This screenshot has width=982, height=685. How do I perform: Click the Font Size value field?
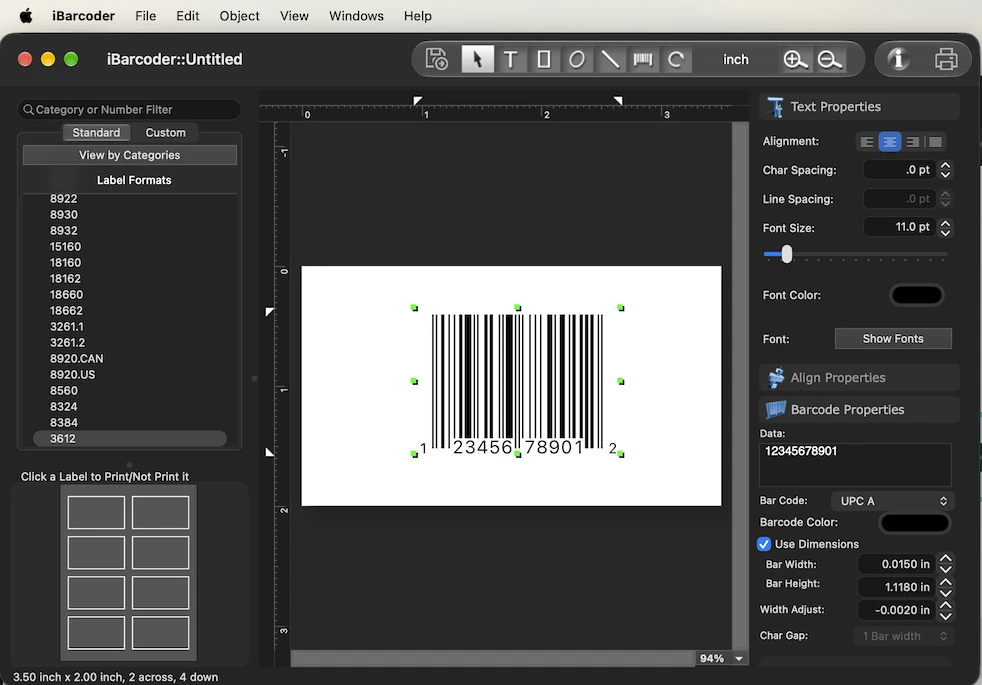pos(899,227)
